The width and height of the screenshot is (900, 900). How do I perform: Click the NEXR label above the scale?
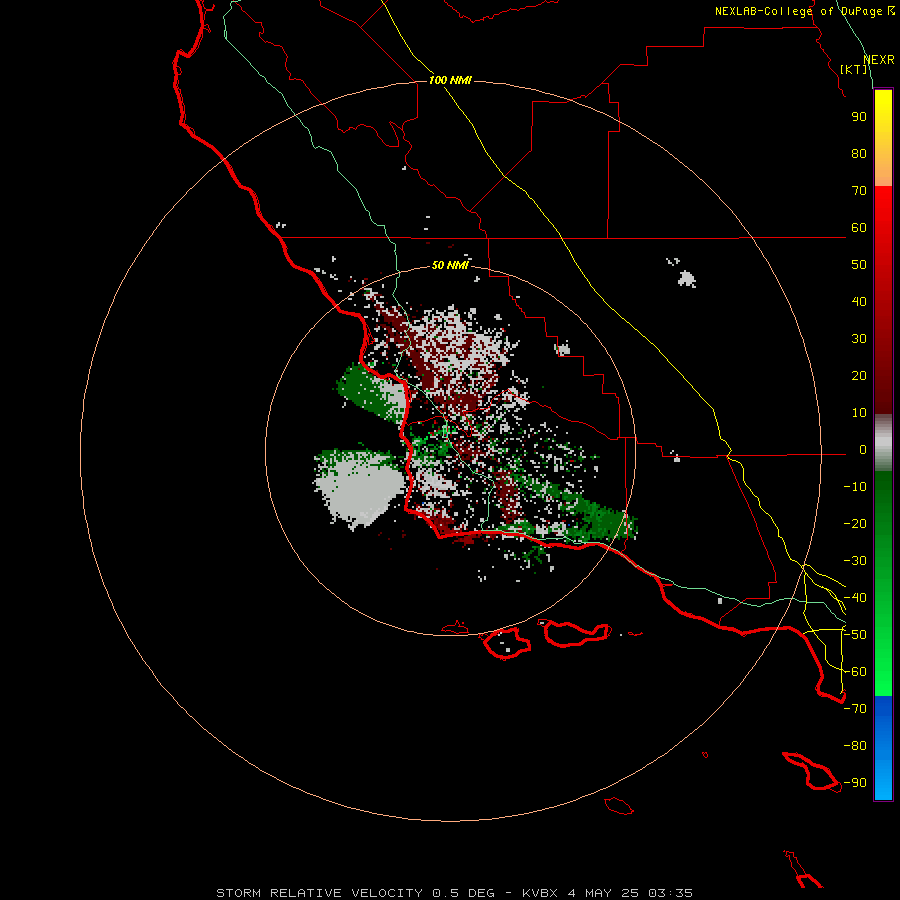(x=879, y=60)
